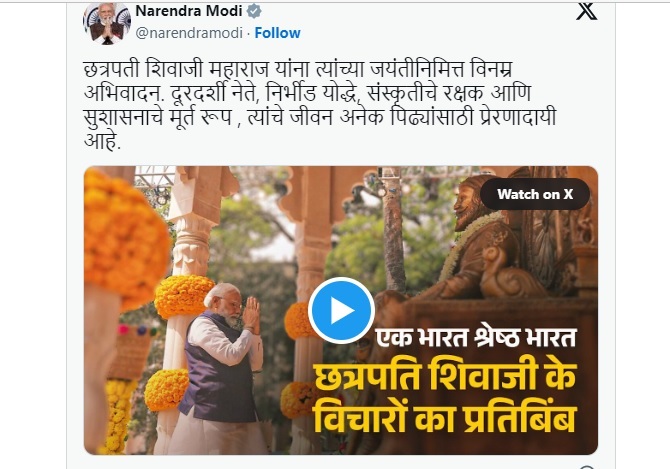Screen dimensions: 670x469
Task: Click the first line of tweet text
Action: (298, 70)
